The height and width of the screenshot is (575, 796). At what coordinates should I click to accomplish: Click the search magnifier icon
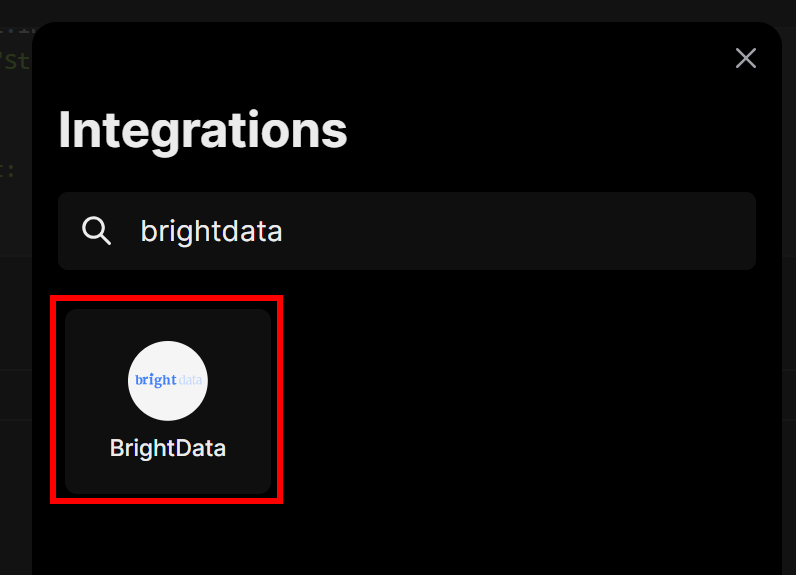pos(96,231)
